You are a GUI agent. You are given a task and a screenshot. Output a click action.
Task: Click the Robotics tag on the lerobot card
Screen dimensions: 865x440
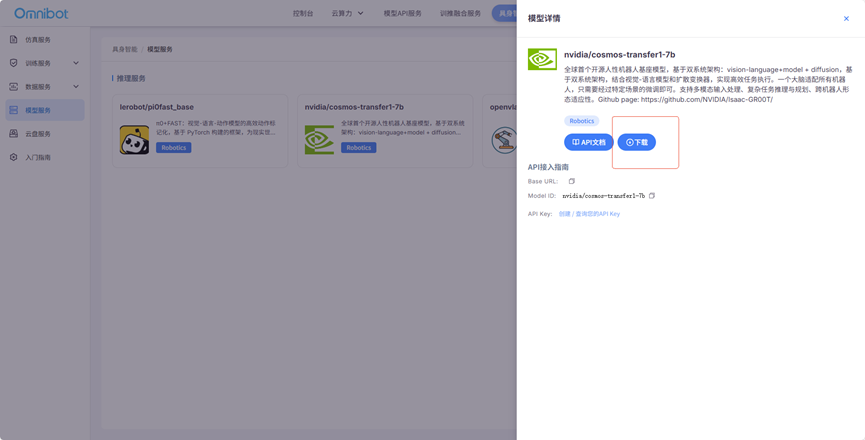click(174, 148)
